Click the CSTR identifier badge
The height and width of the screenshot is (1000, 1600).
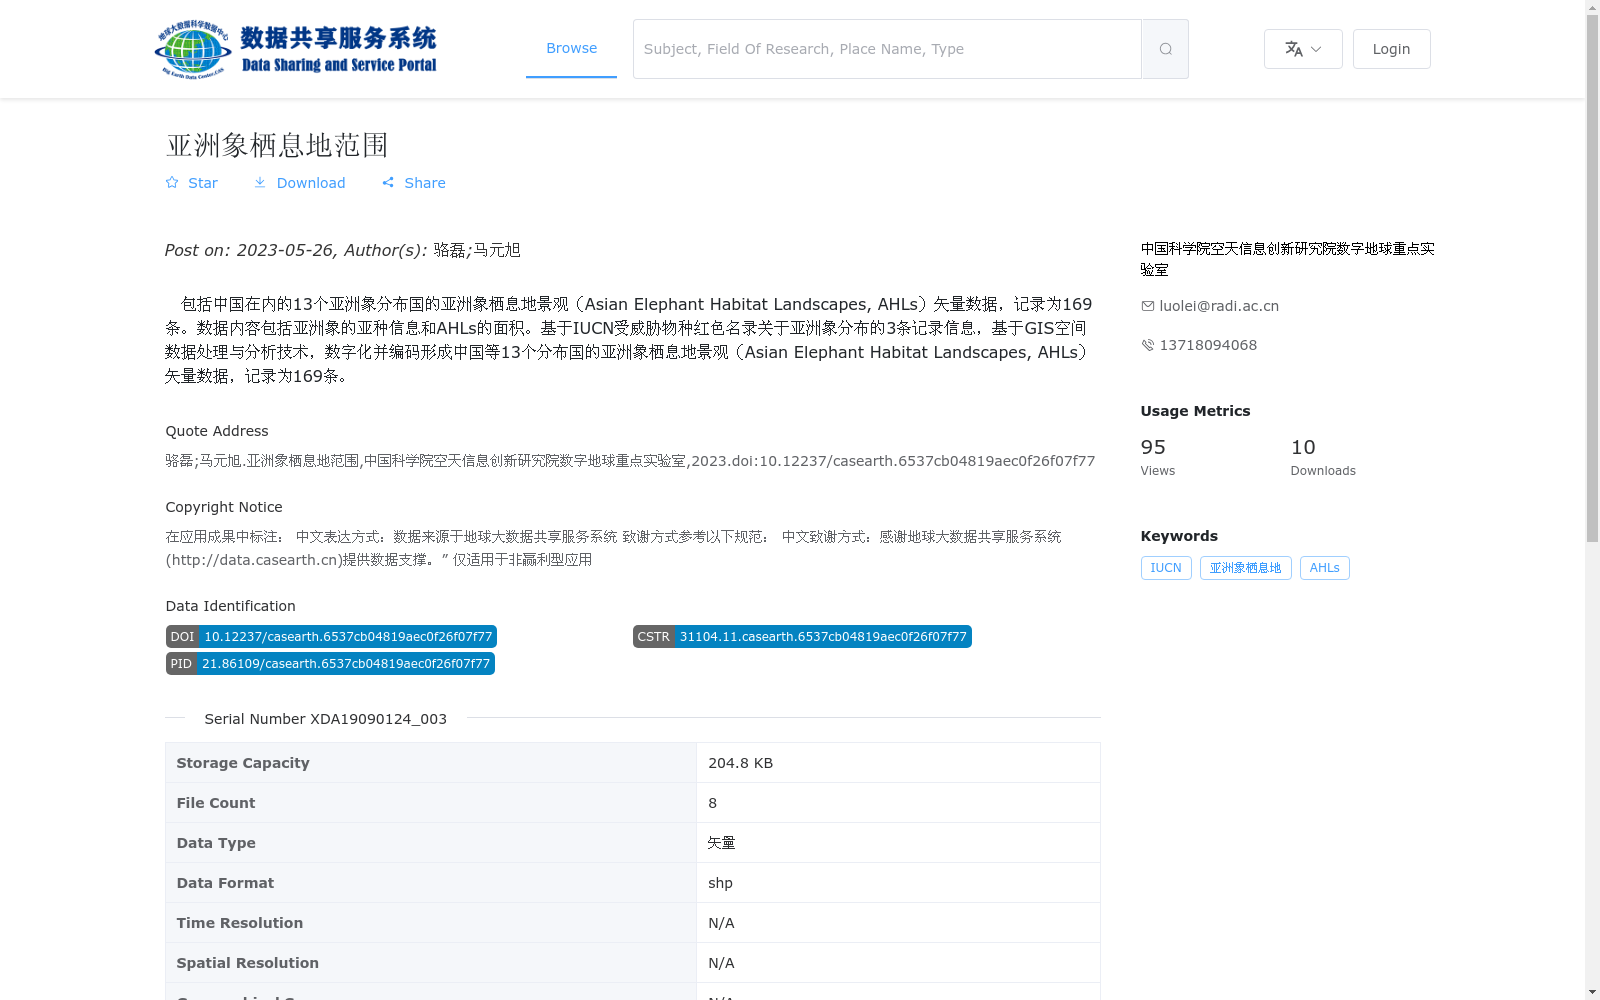[x=802, y=637]
